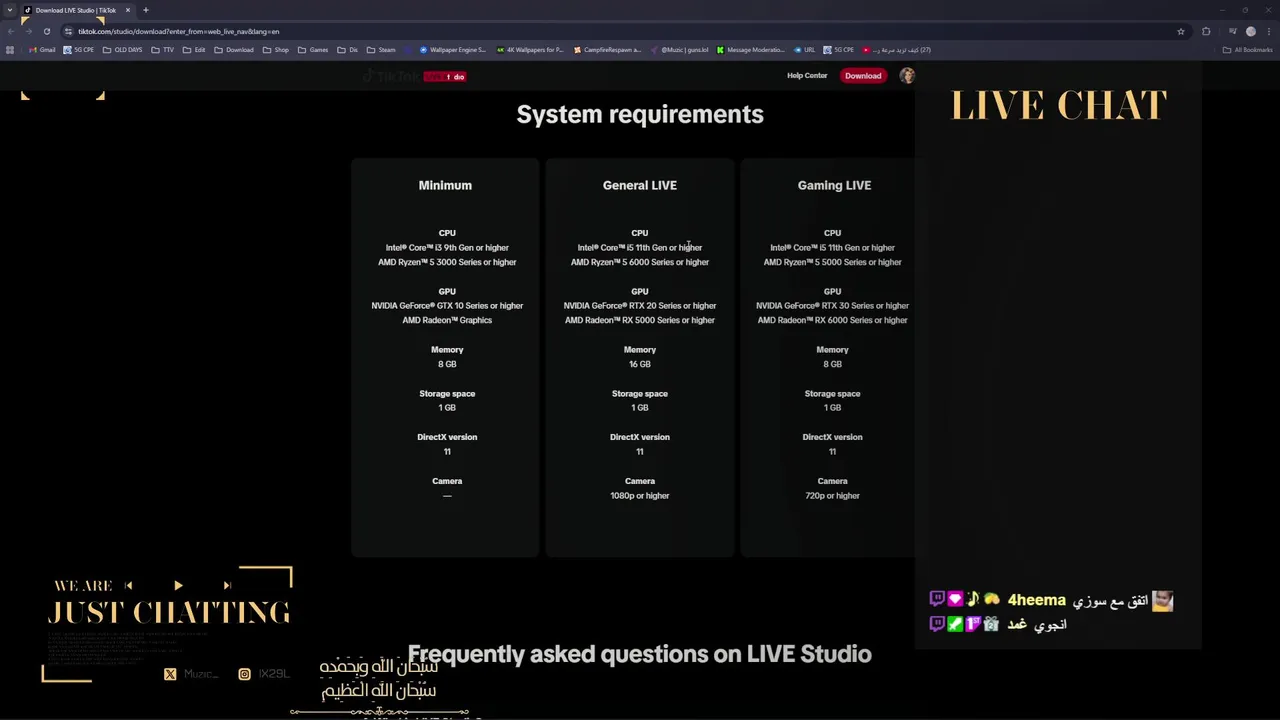This screenshot has width=1280, height=720.
Task: Click 'AMD Ryzen 5 5000 Series or higher'
Action: pos(832,262)
